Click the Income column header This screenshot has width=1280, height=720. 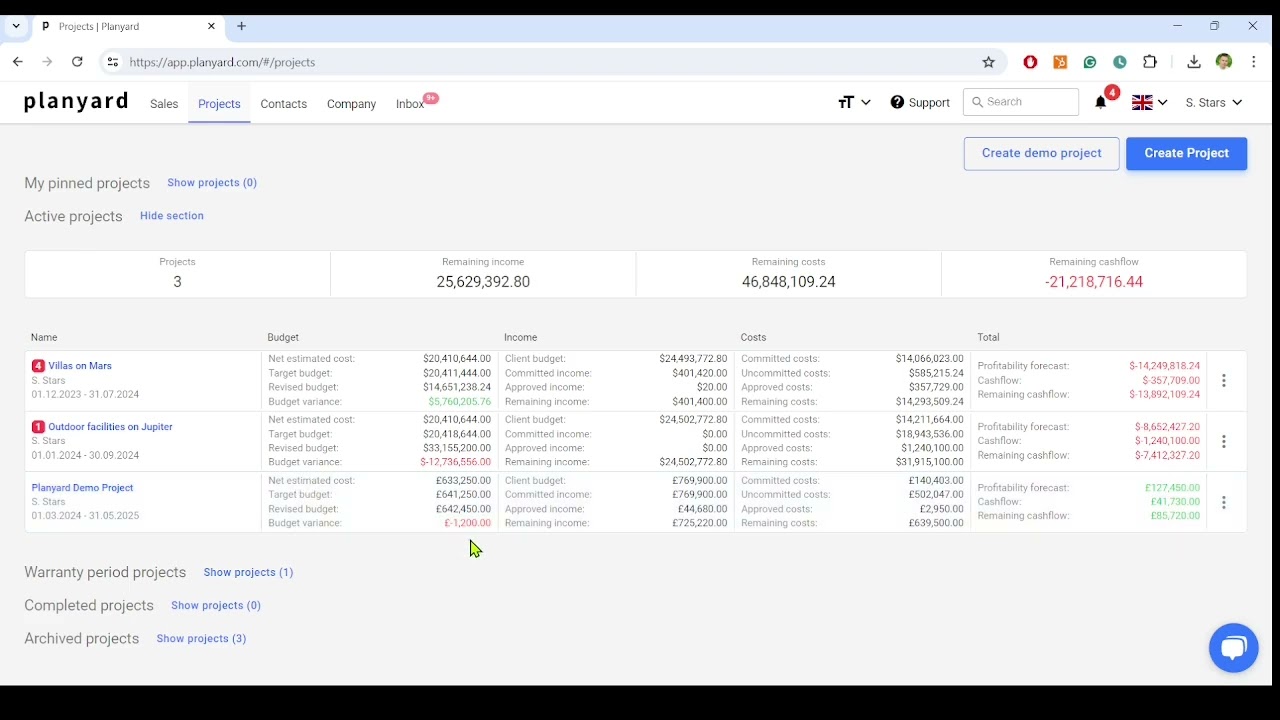click(x=521, y=338)
